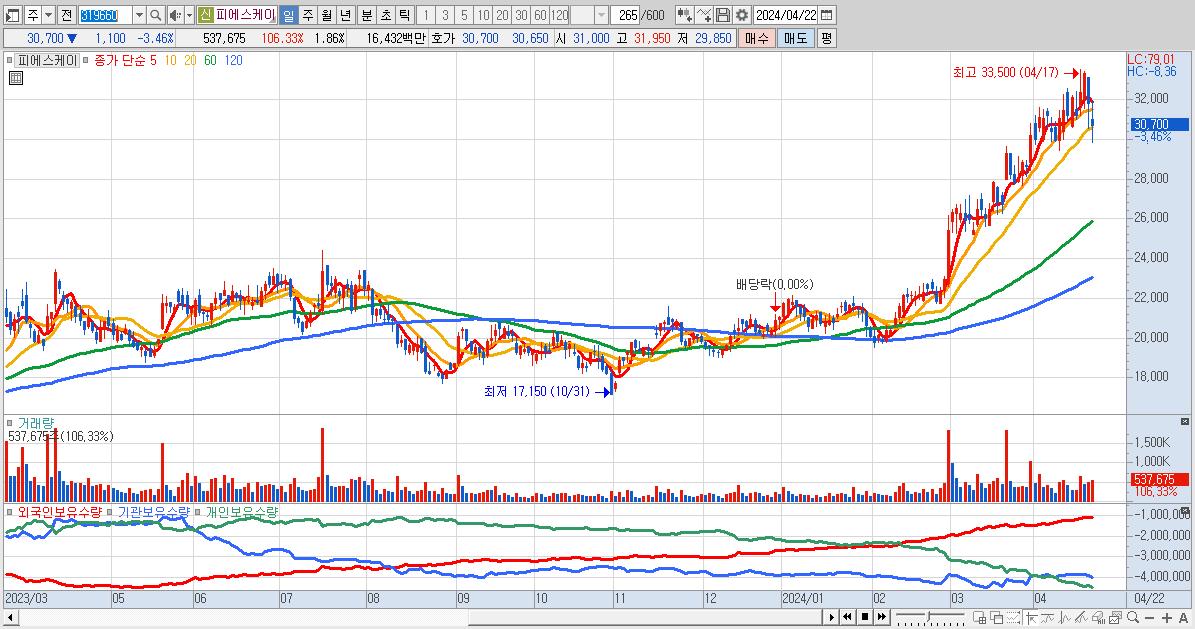Open the chart settings gear icon
This screenshot has height=629, width=1195.
(x=742, y=15)
